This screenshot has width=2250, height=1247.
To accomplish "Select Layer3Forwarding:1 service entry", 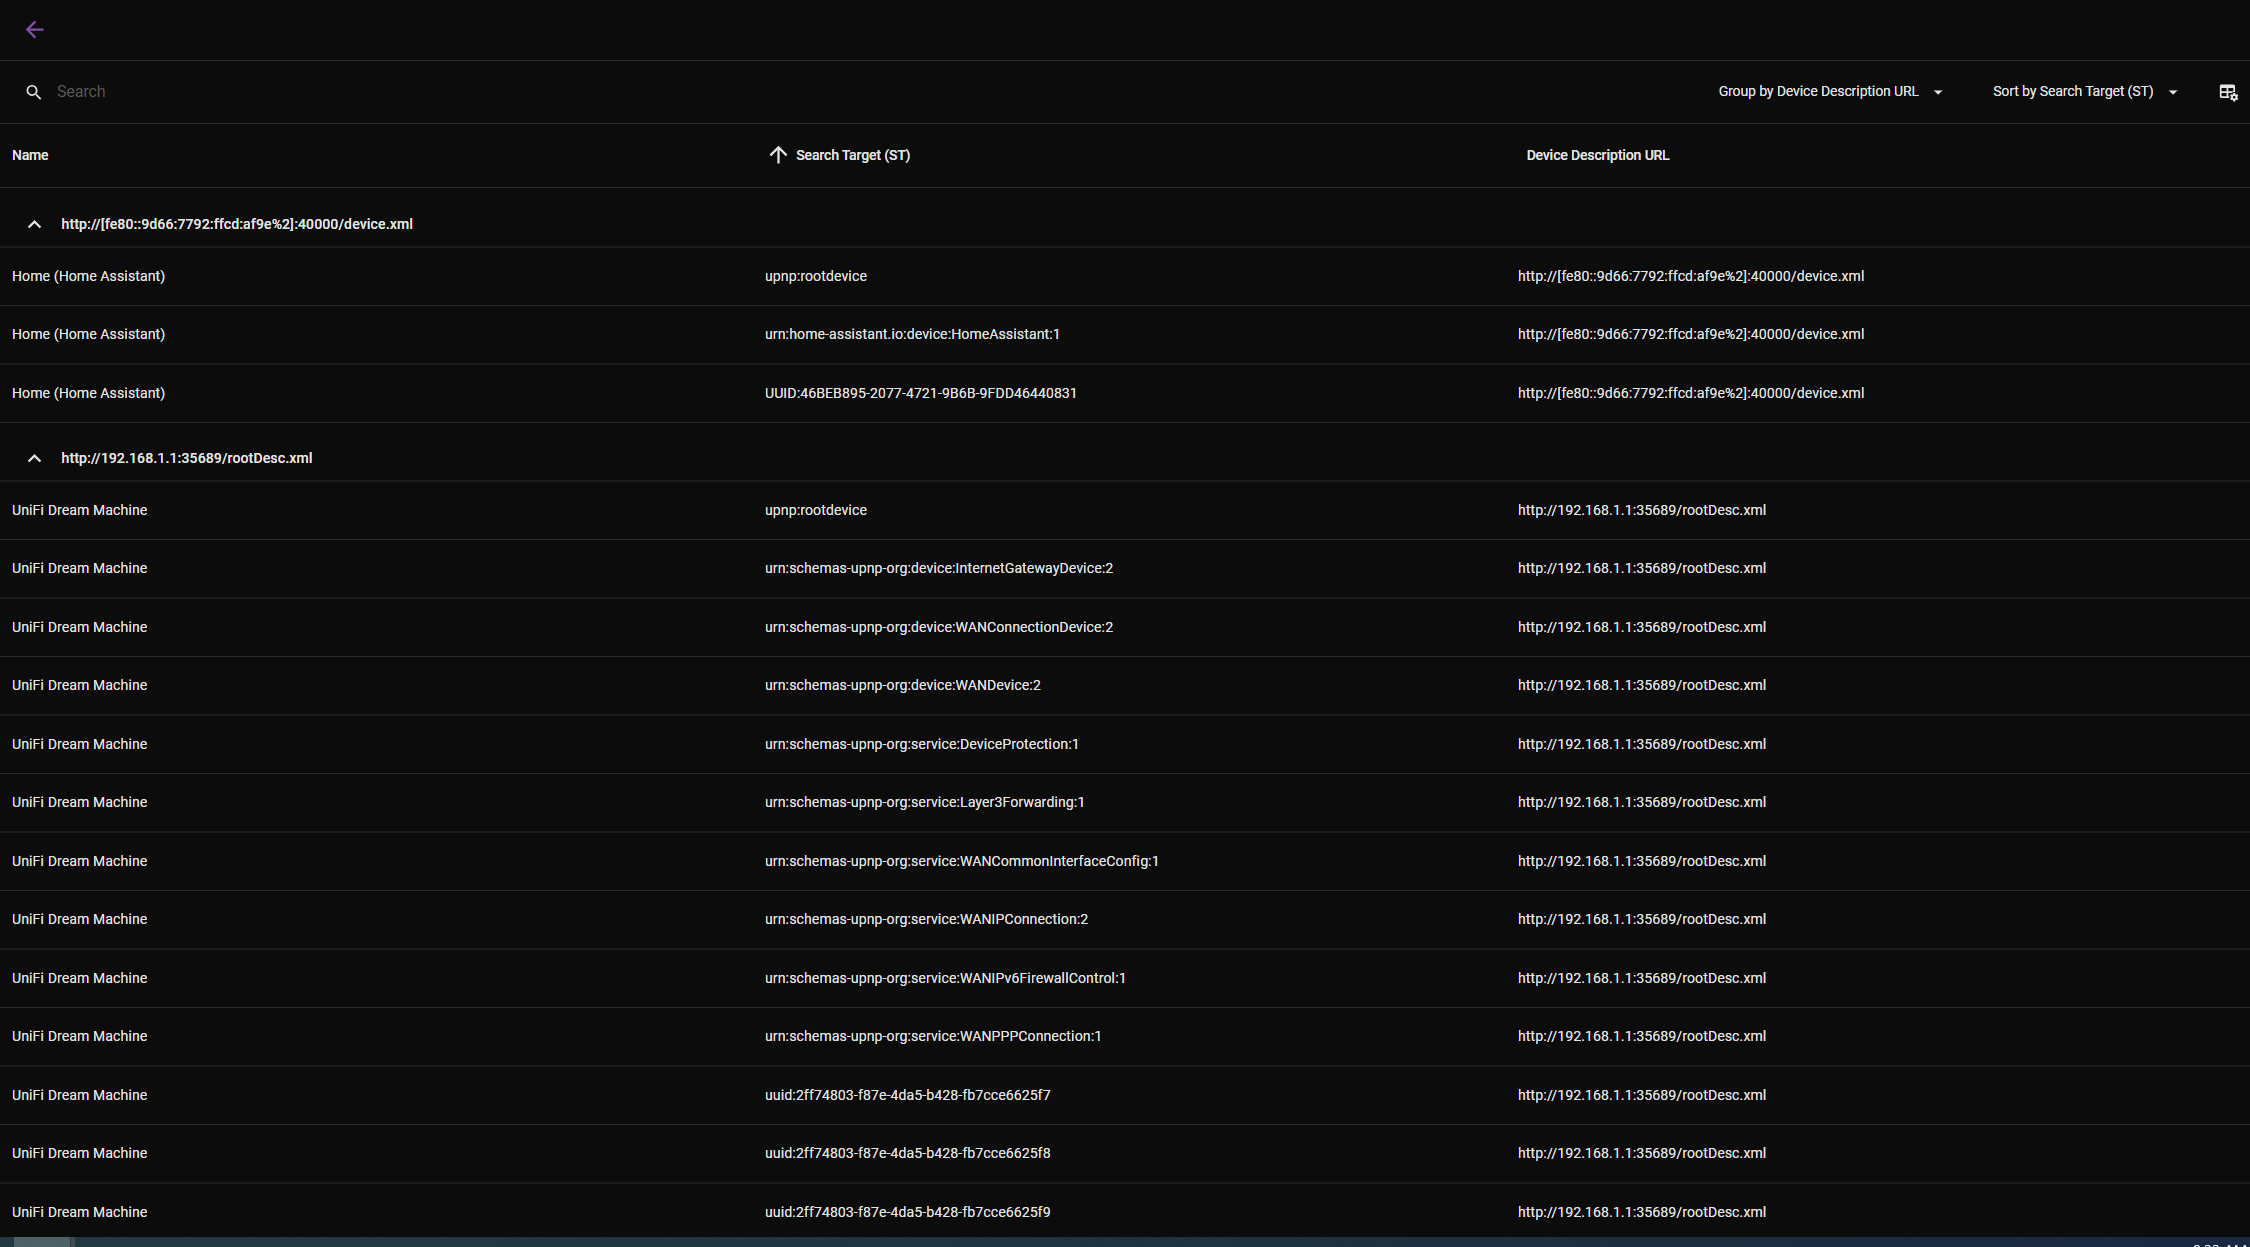I will (925, 802).
